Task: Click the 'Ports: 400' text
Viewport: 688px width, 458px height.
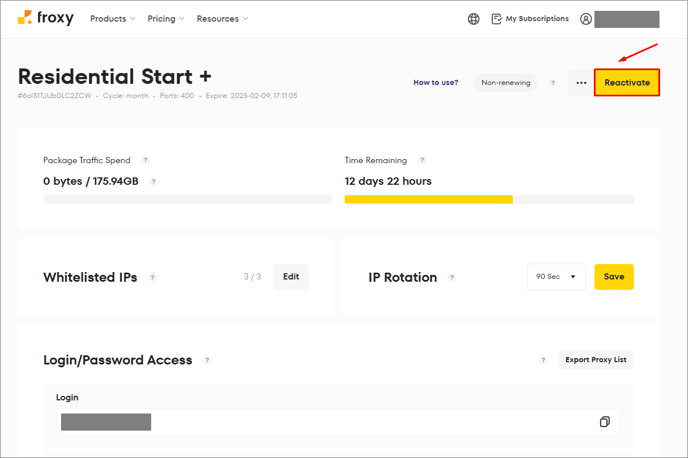Action: [177, 96]
